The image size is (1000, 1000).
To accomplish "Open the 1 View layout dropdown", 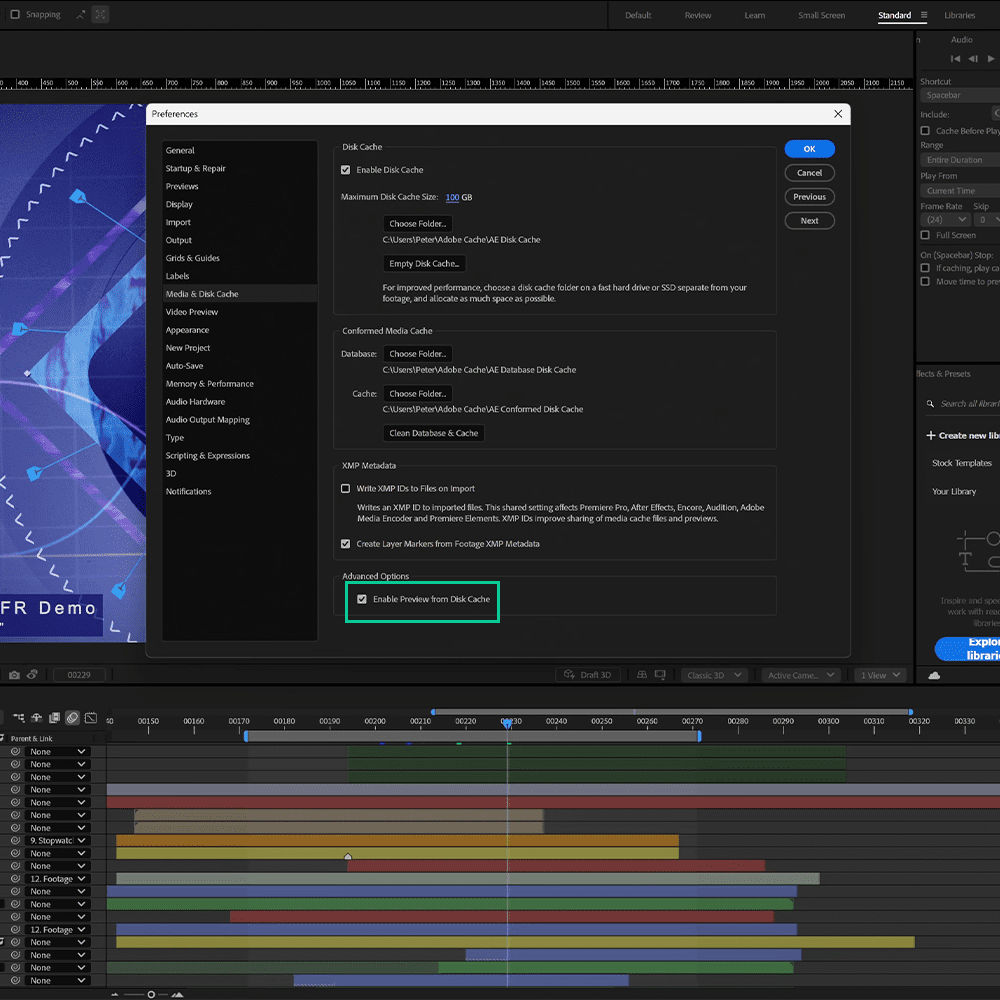I will (881, 675).
